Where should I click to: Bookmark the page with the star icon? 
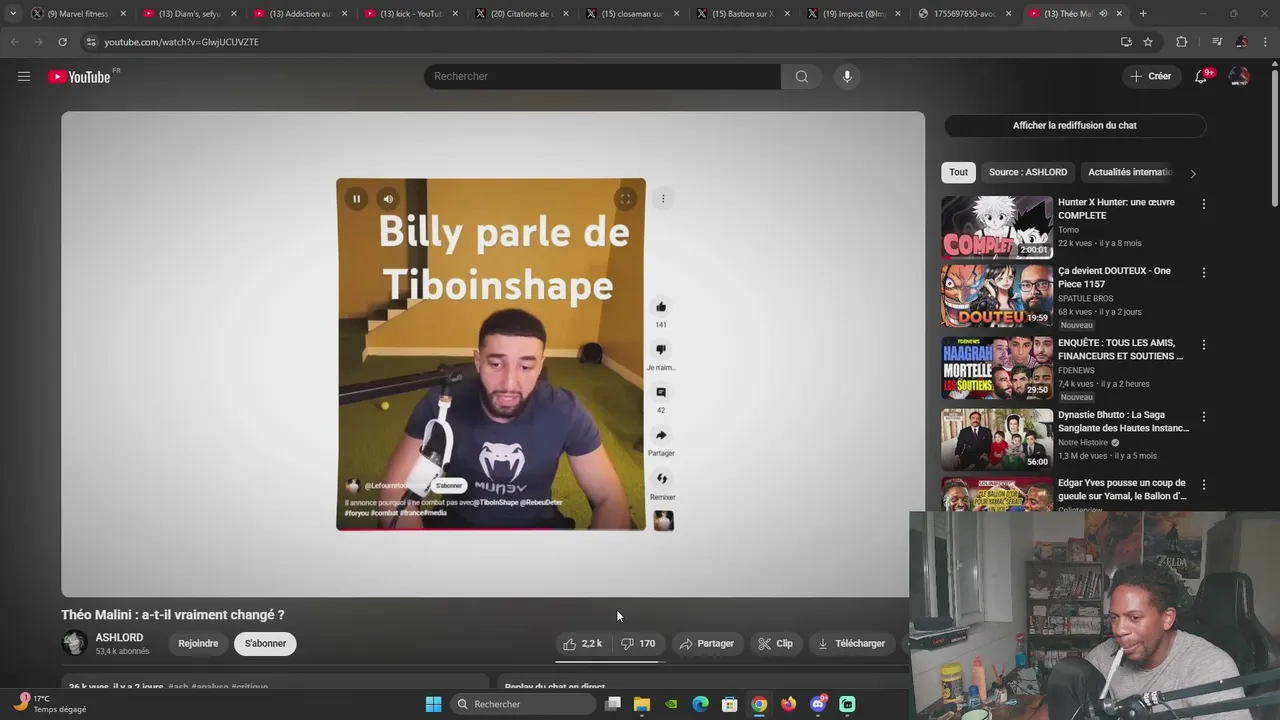1148,42
